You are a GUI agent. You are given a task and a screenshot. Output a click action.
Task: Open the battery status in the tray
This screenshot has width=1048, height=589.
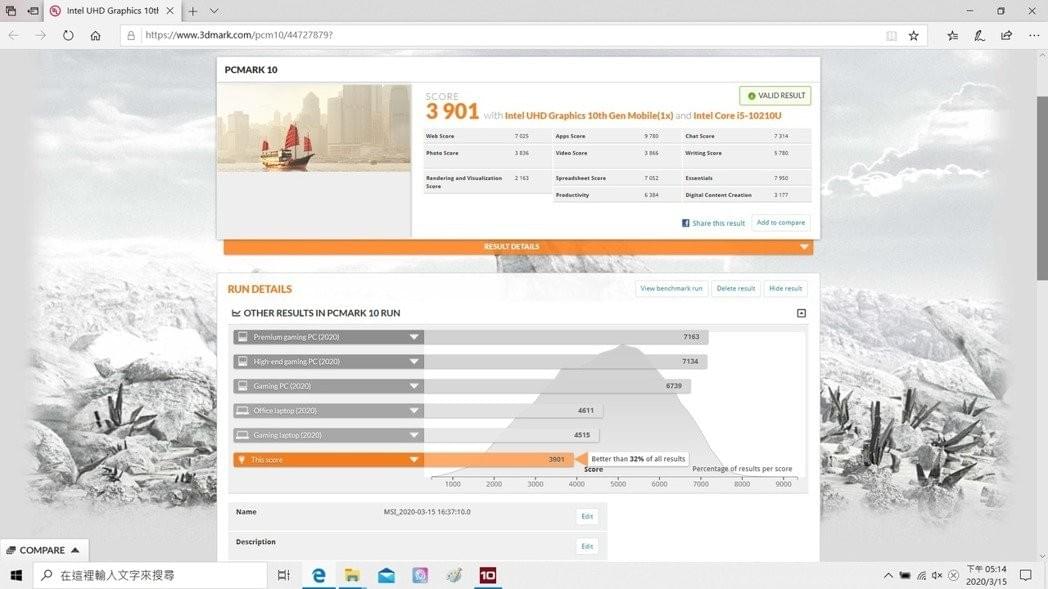[905, 576]
